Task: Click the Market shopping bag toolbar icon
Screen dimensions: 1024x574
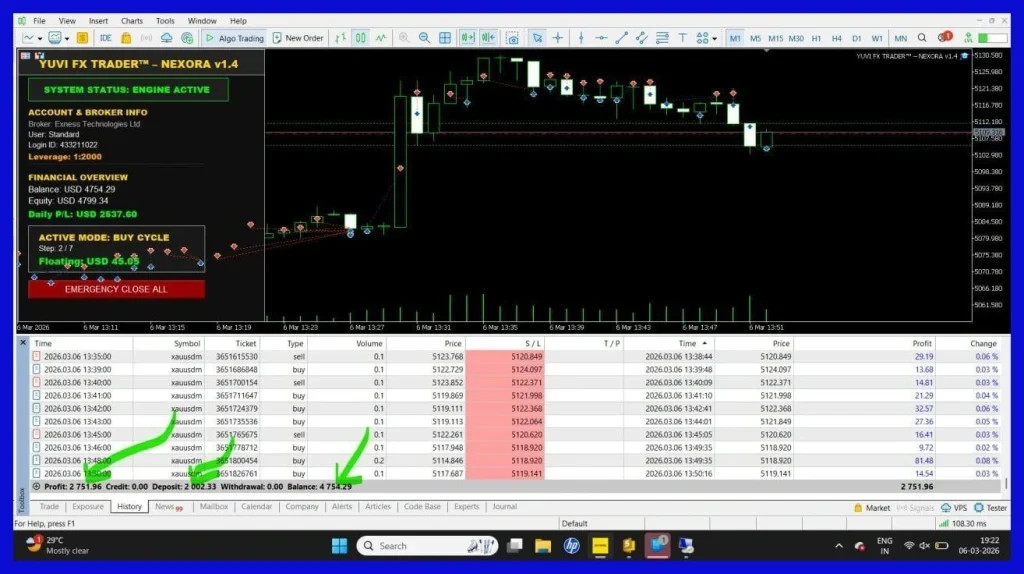Action: 126,38
